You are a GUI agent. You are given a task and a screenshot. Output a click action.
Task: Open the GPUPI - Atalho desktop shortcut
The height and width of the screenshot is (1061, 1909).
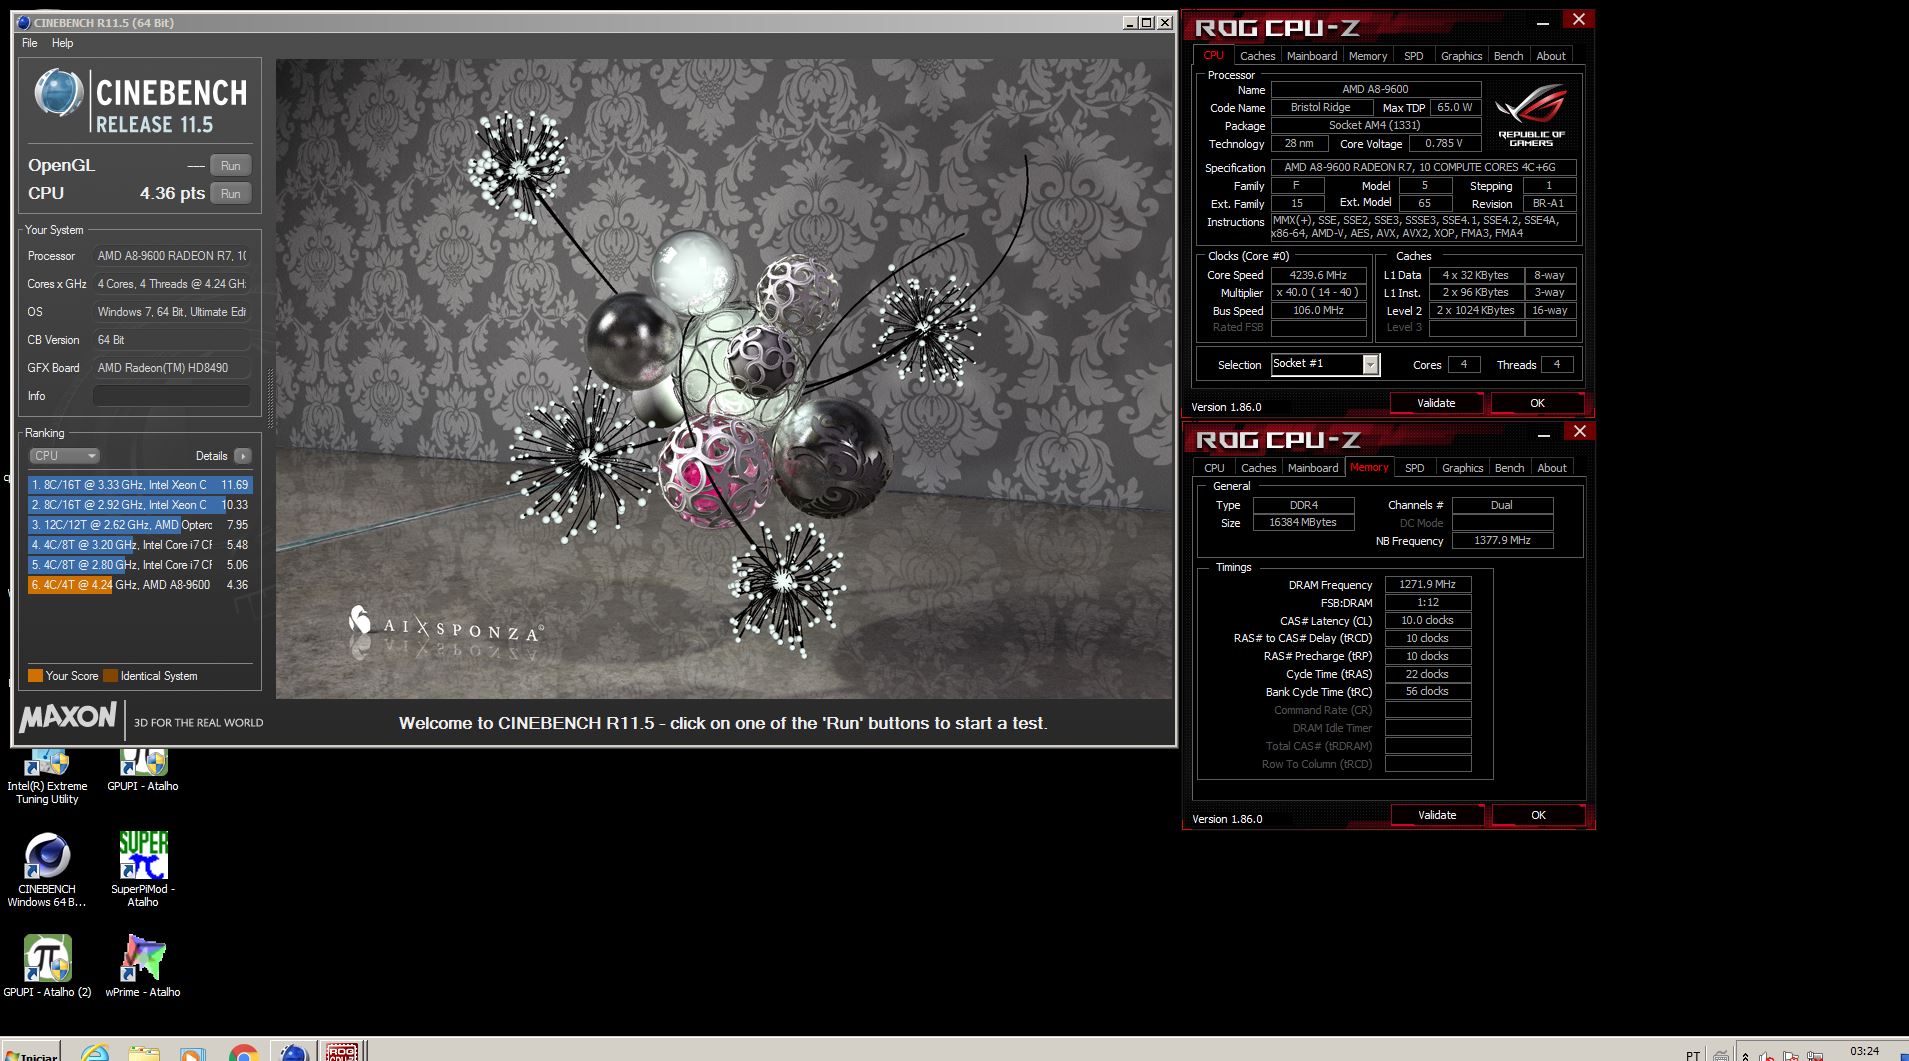[x=143, y=771]
